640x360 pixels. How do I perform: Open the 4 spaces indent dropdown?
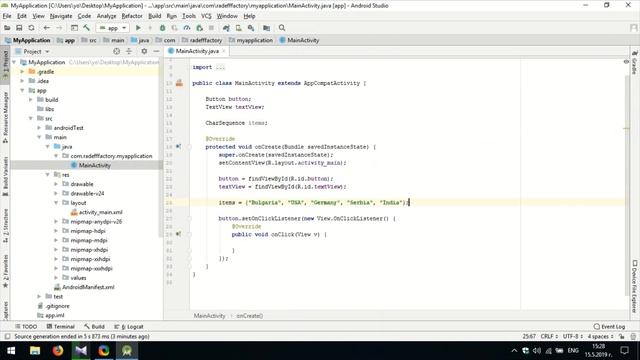[x=600, y=336]
